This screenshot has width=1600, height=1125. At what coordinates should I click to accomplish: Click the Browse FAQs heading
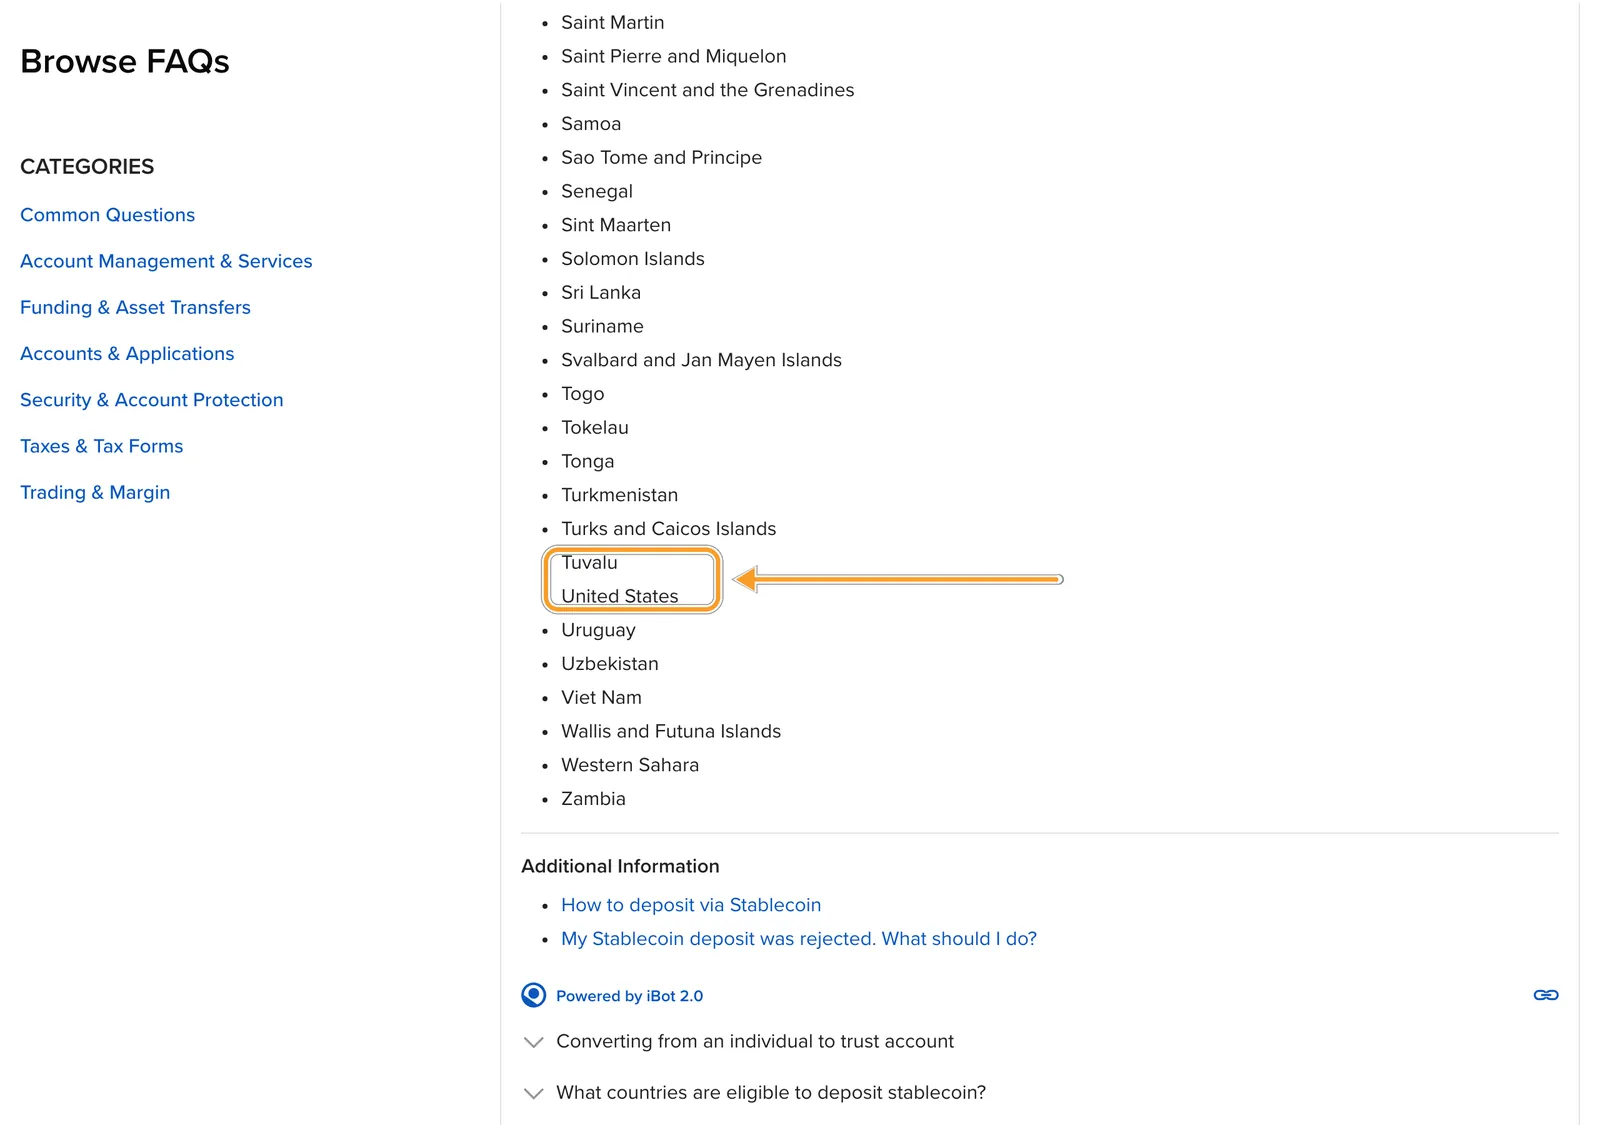(x=125, y=62)
